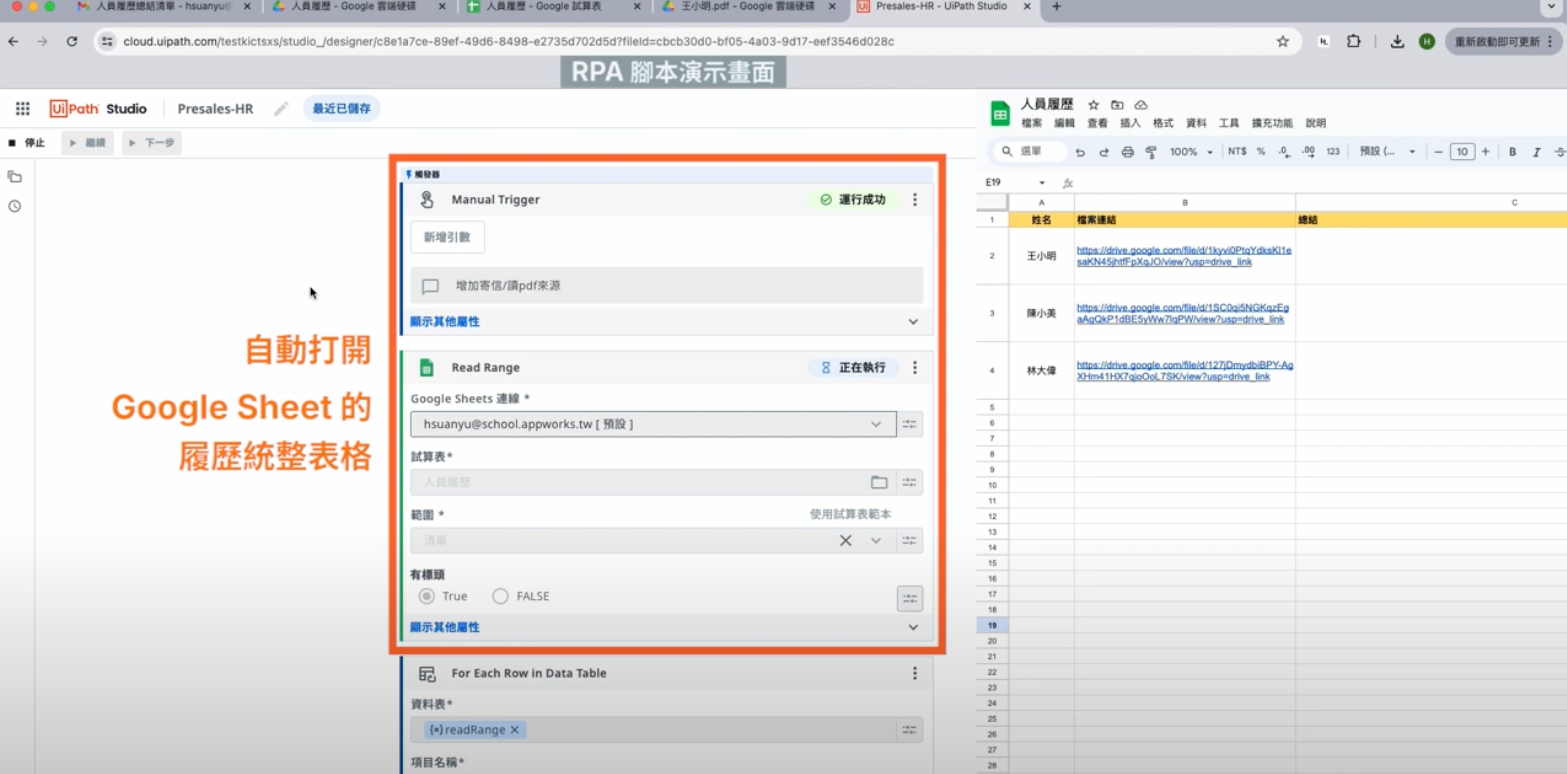Click the move-to-folder icon in Sheets

click(x=1117, y=105)
